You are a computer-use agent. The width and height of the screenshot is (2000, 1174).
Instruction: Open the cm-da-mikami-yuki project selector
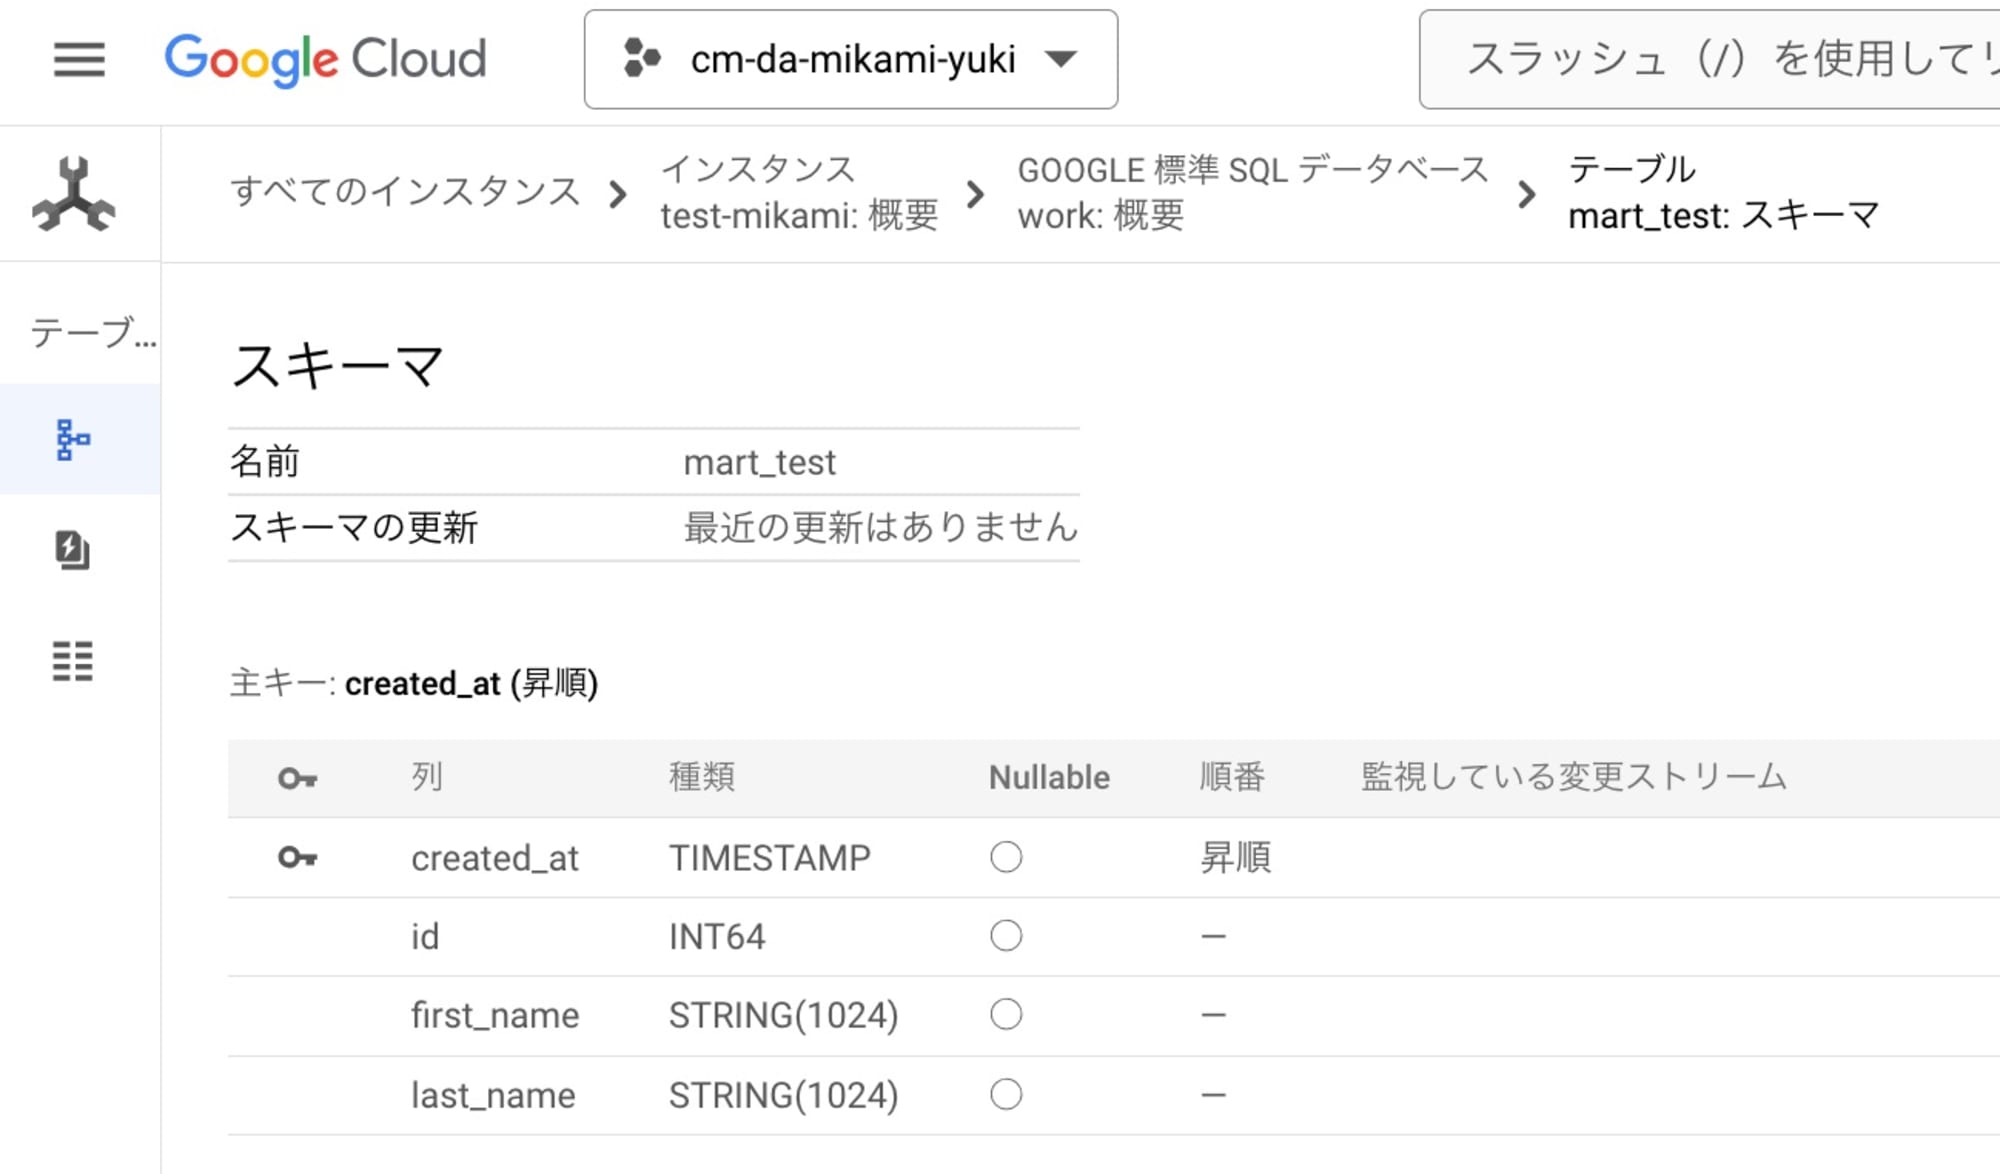click(851, 60)
